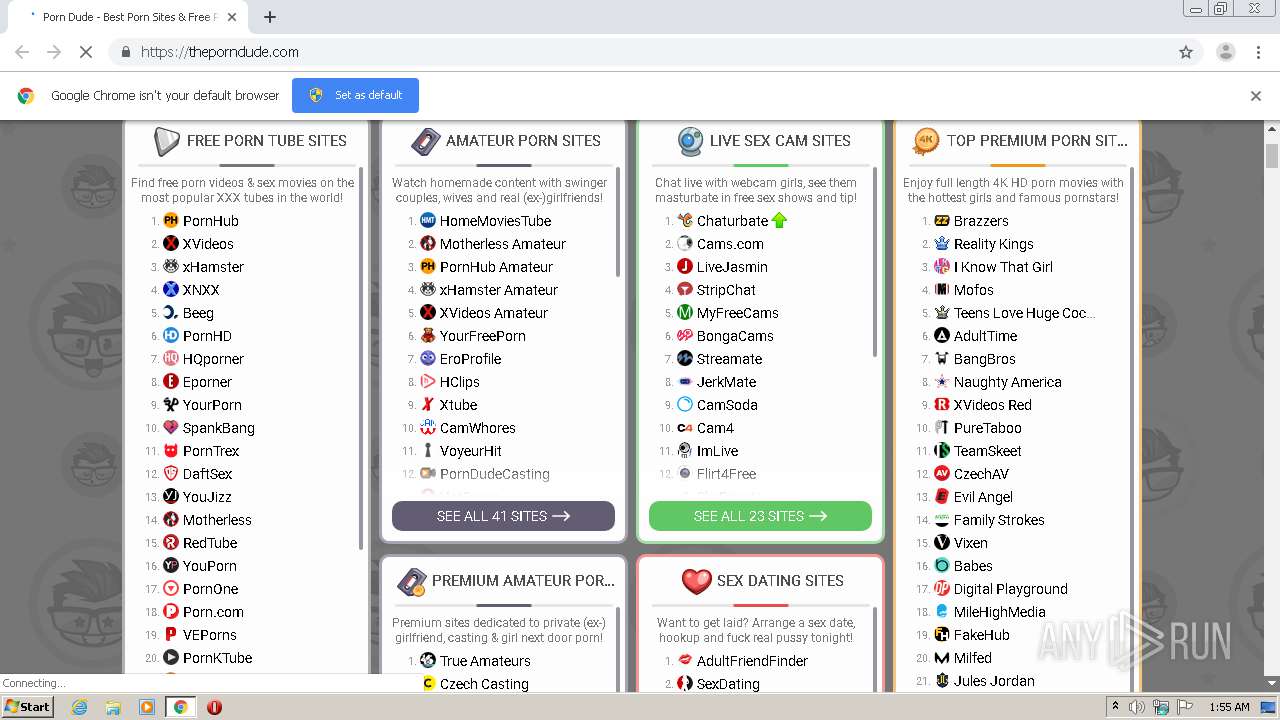Click the Live Sex Cam Sites list scrollbar
Viewport: 1280px width, 720px height.
(x=875, y=262)
